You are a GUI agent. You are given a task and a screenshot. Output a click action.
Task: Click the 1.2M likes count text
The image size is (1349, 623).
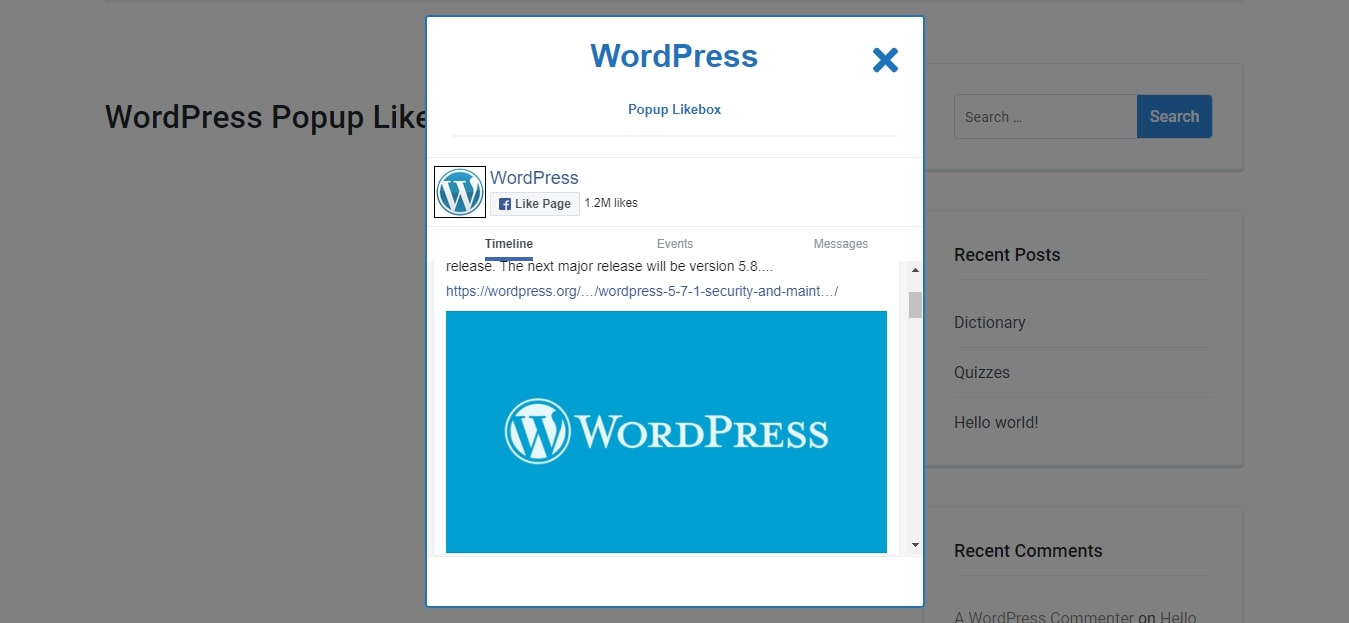click(611, 203)
